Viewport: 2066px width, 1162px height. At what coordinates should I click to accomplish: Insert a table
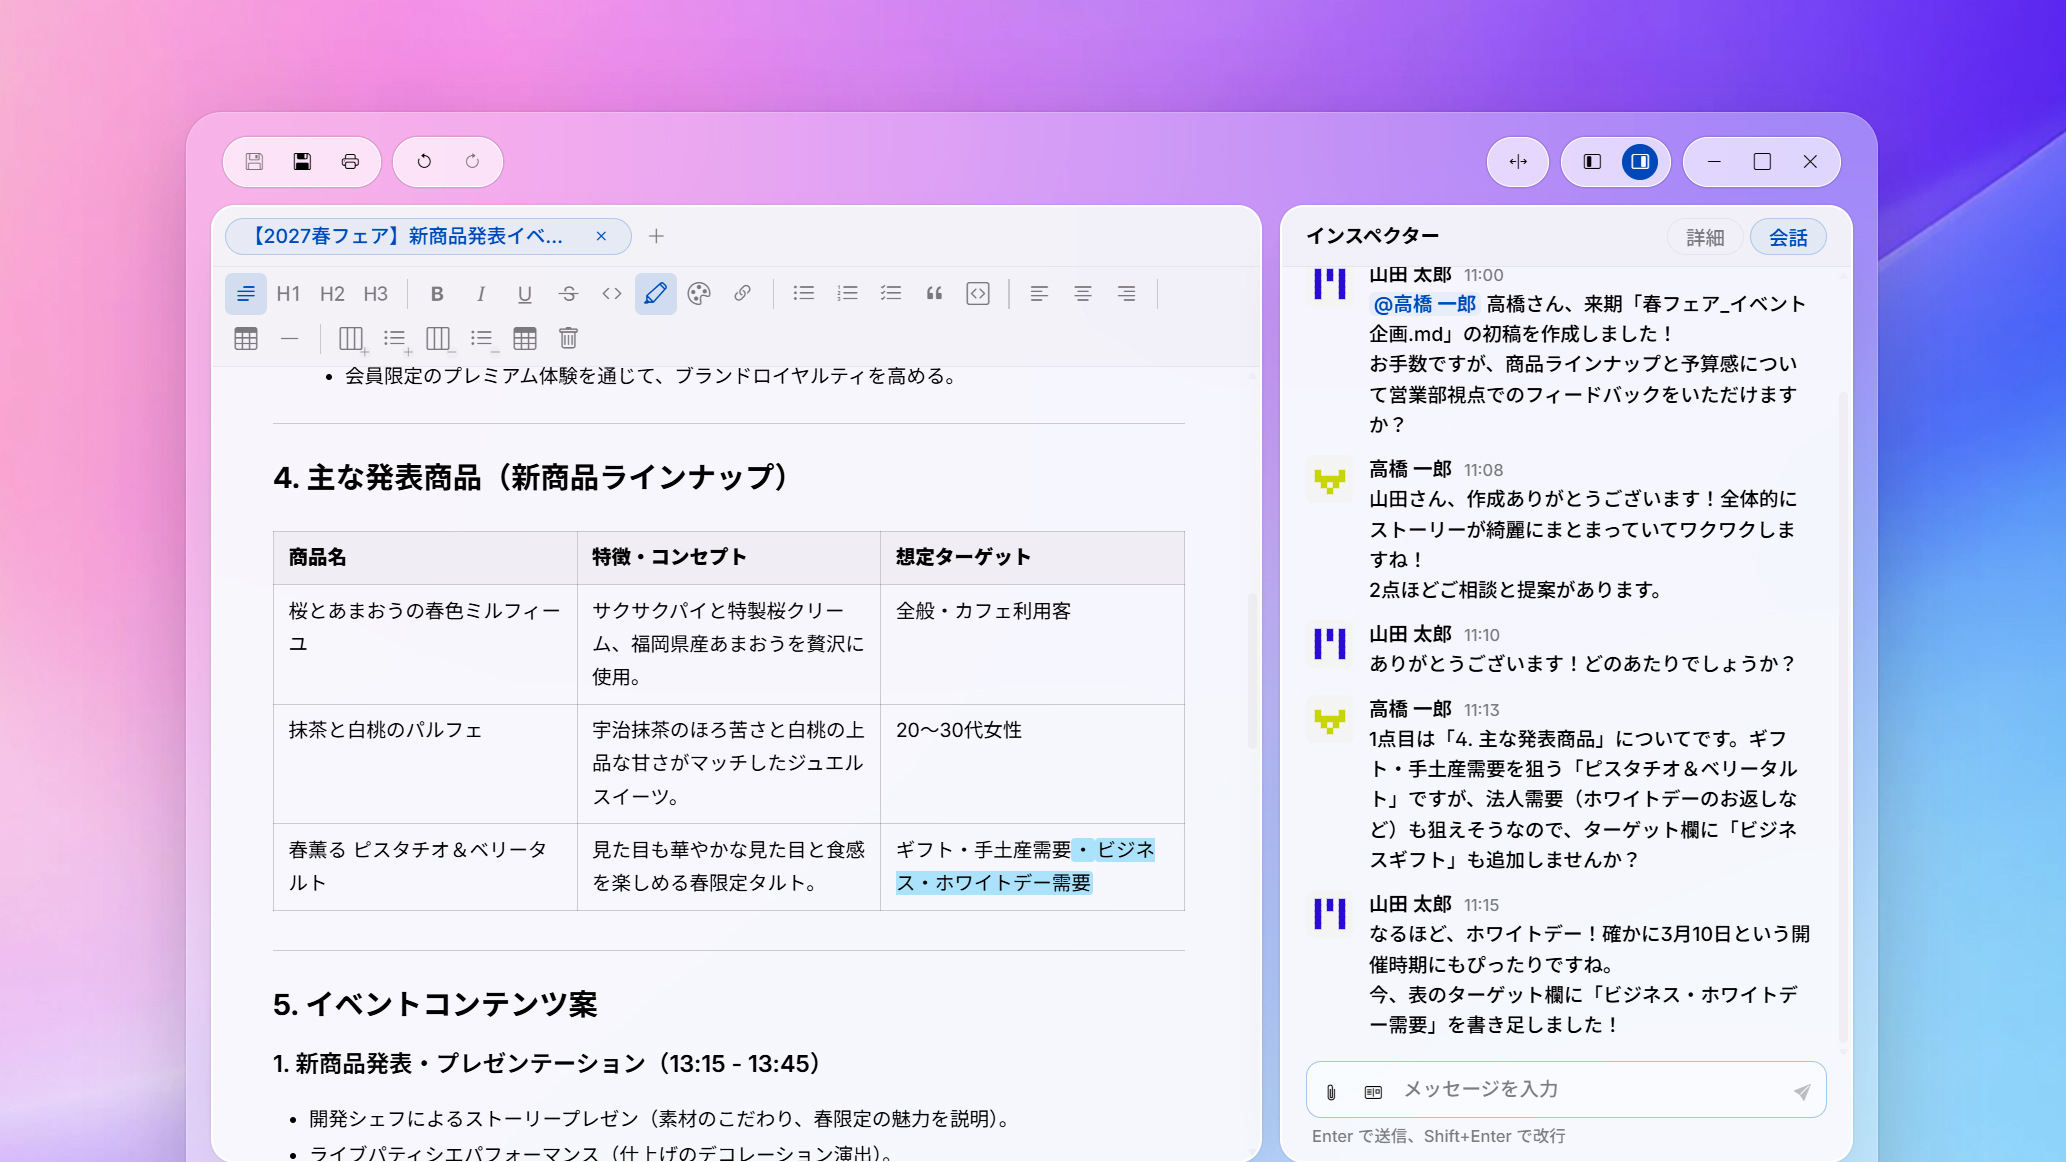246,338
